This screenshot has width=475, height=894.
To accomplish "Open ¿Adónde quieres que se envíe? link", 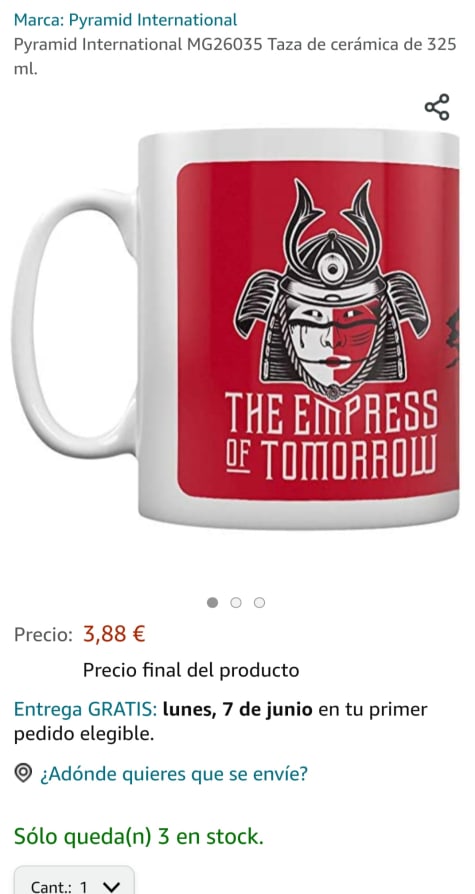I will [173, 774].
